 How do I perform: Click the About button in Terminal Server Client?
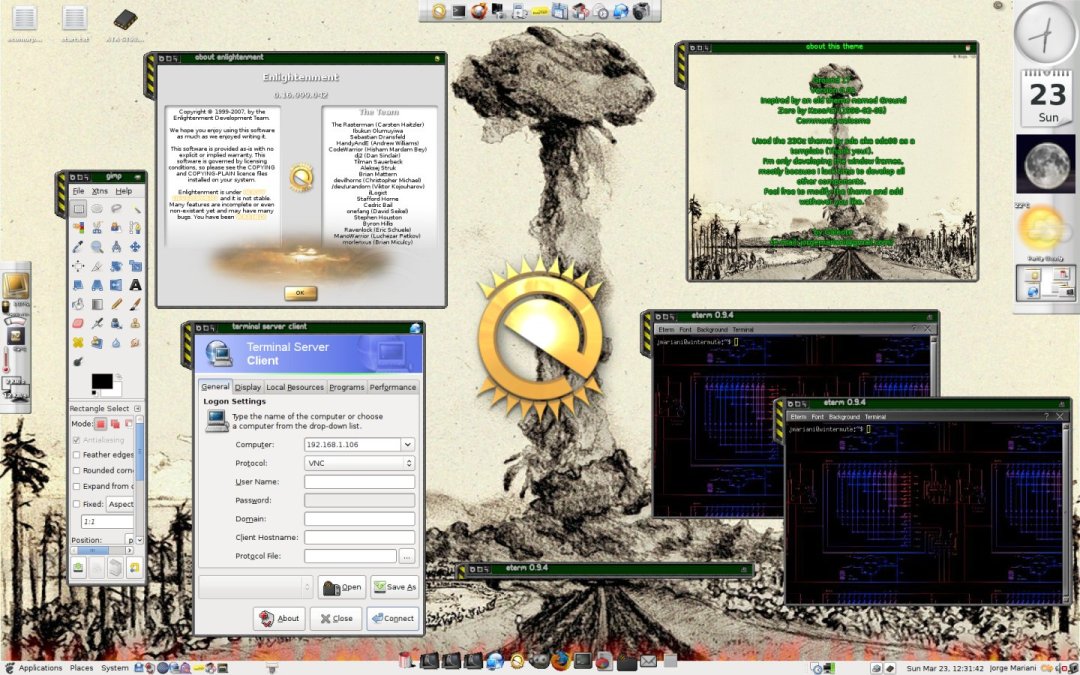(280, 618)
